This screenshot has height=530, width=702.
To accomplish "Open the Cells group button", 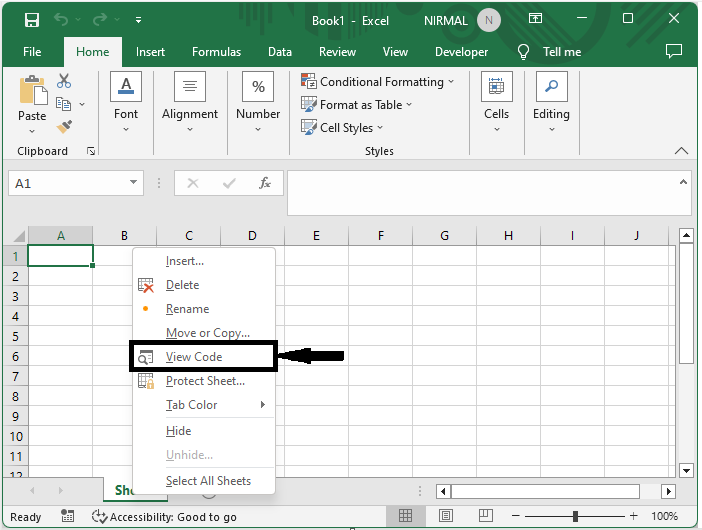I will pyautogui.click(x=497, y=102).
